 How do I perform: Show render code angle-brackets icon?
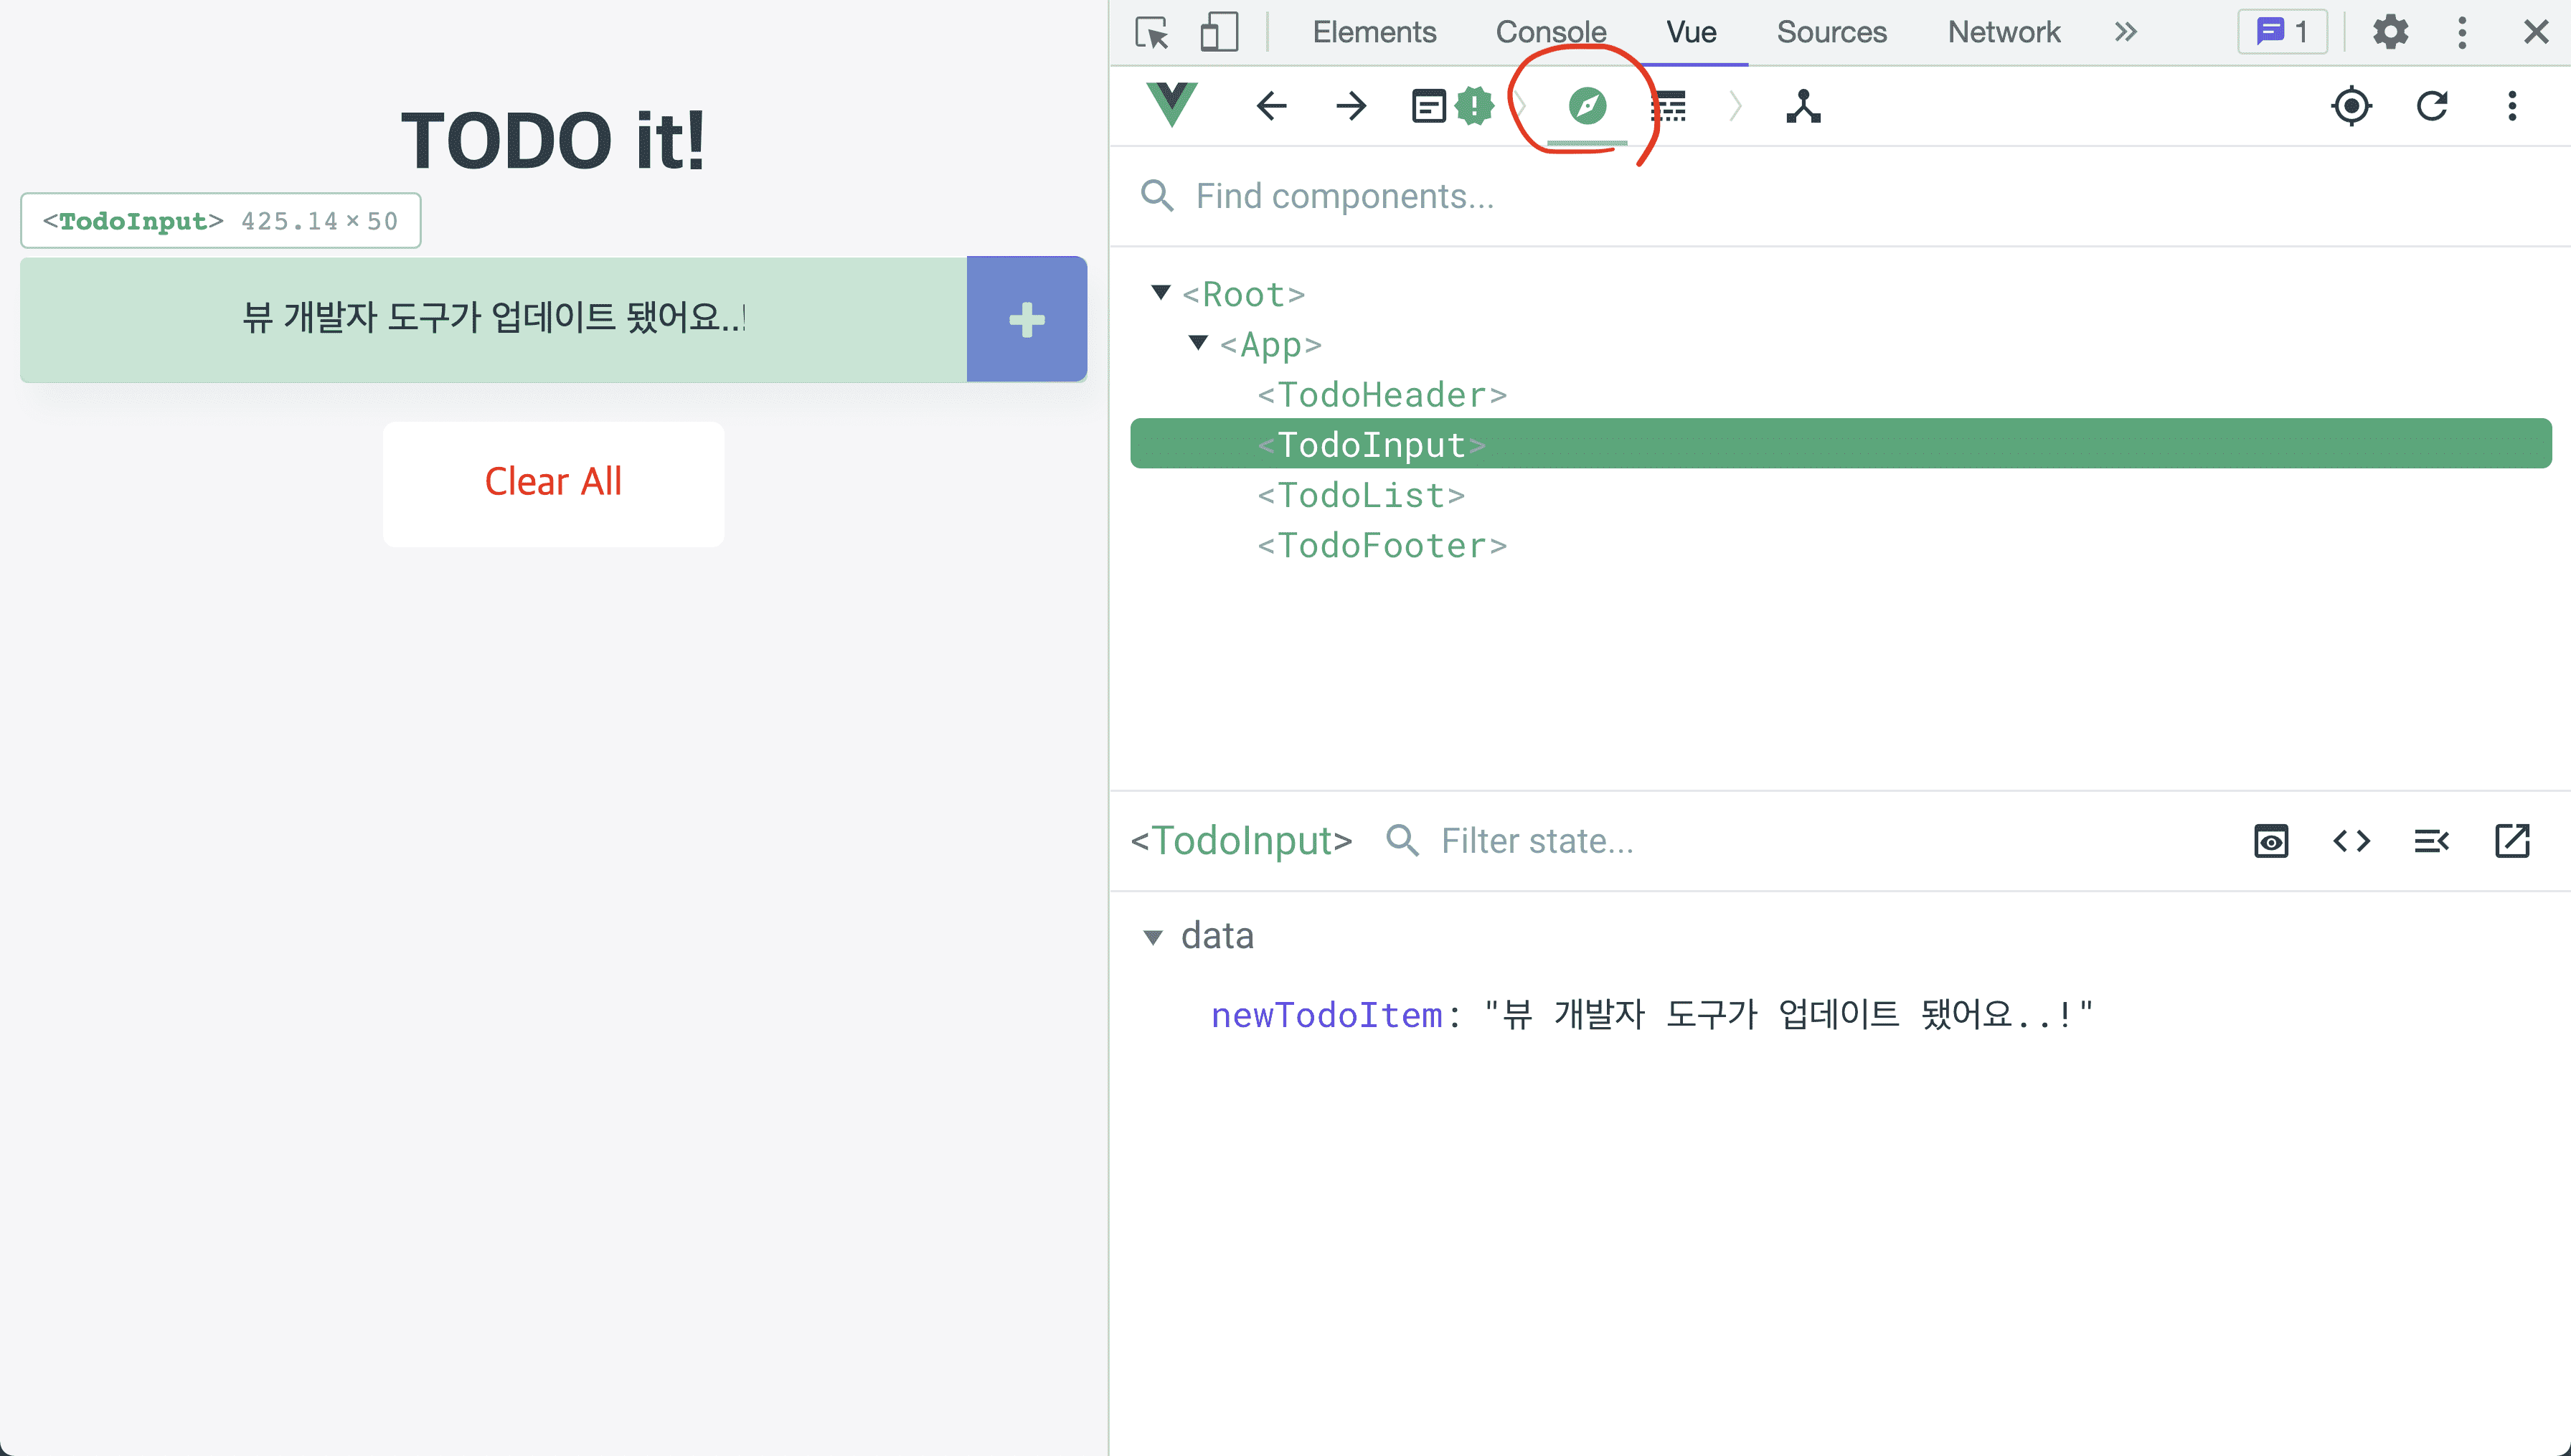point(2351,841)
